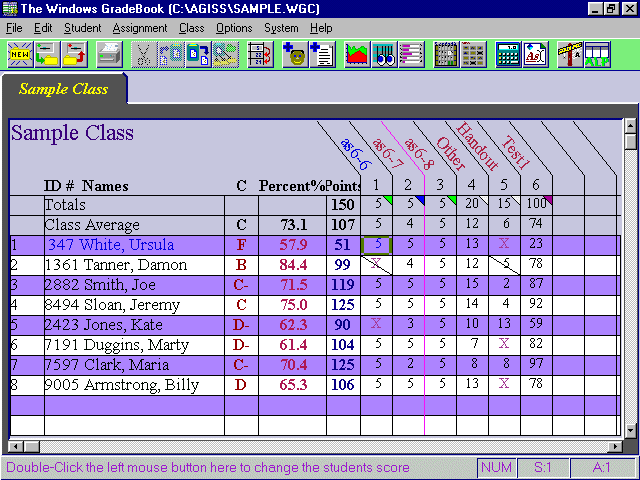
Task: Click the horizontal bar graph icon
Action: (411, 54)
